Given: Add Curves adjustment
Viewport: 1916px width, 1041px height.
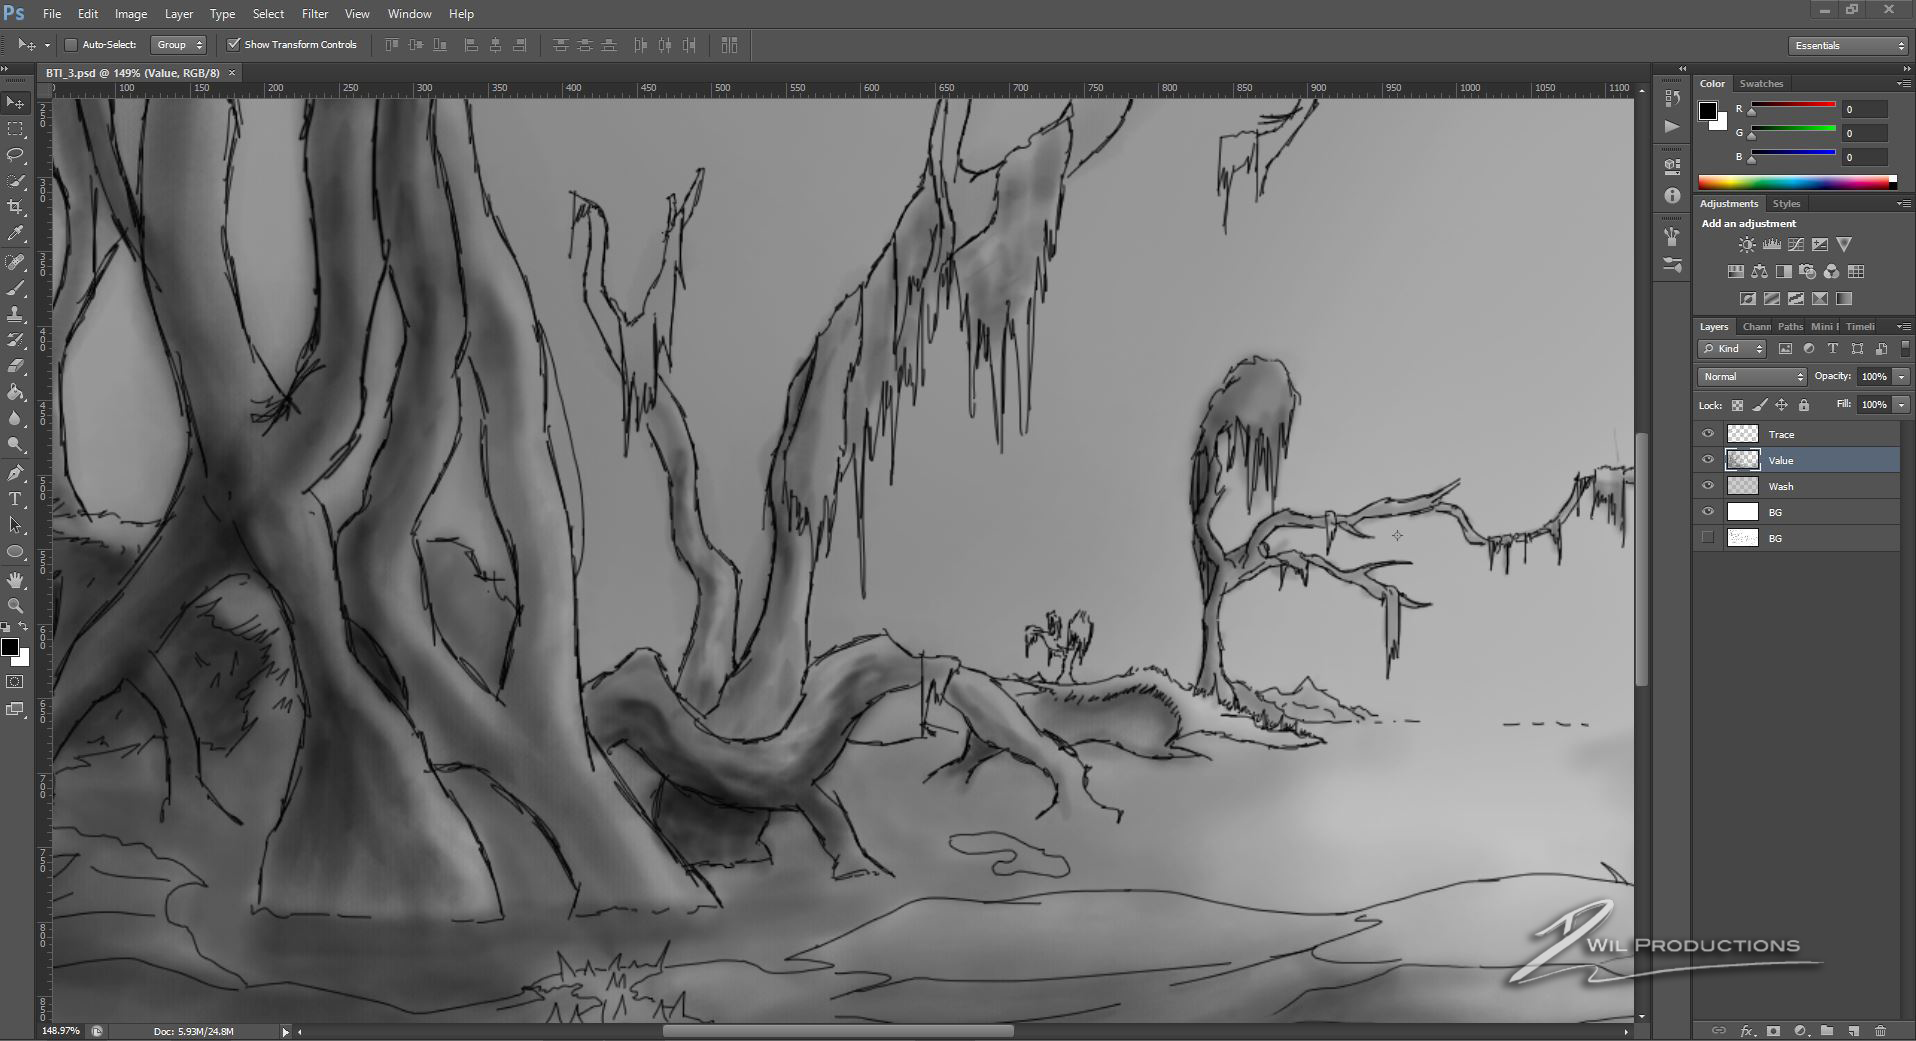Looking at the screenshot, I should [x=1796, y=244].
